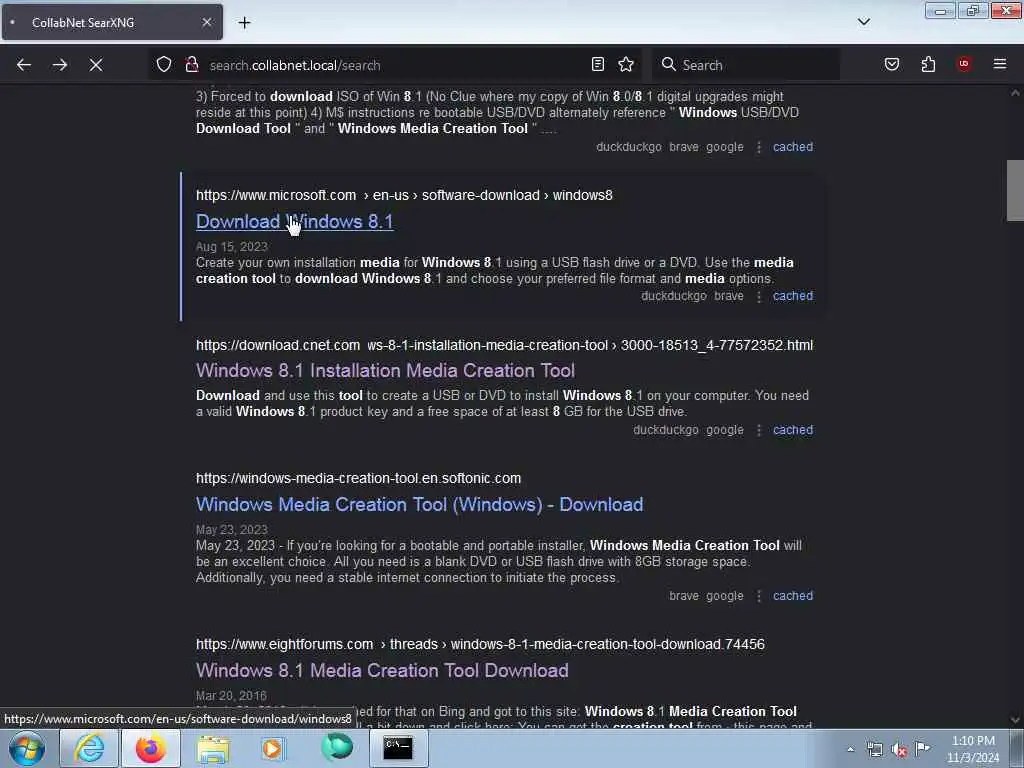Launch Internet Explorer from taskbar
The image size is (1024, 768).
point(89,748)
